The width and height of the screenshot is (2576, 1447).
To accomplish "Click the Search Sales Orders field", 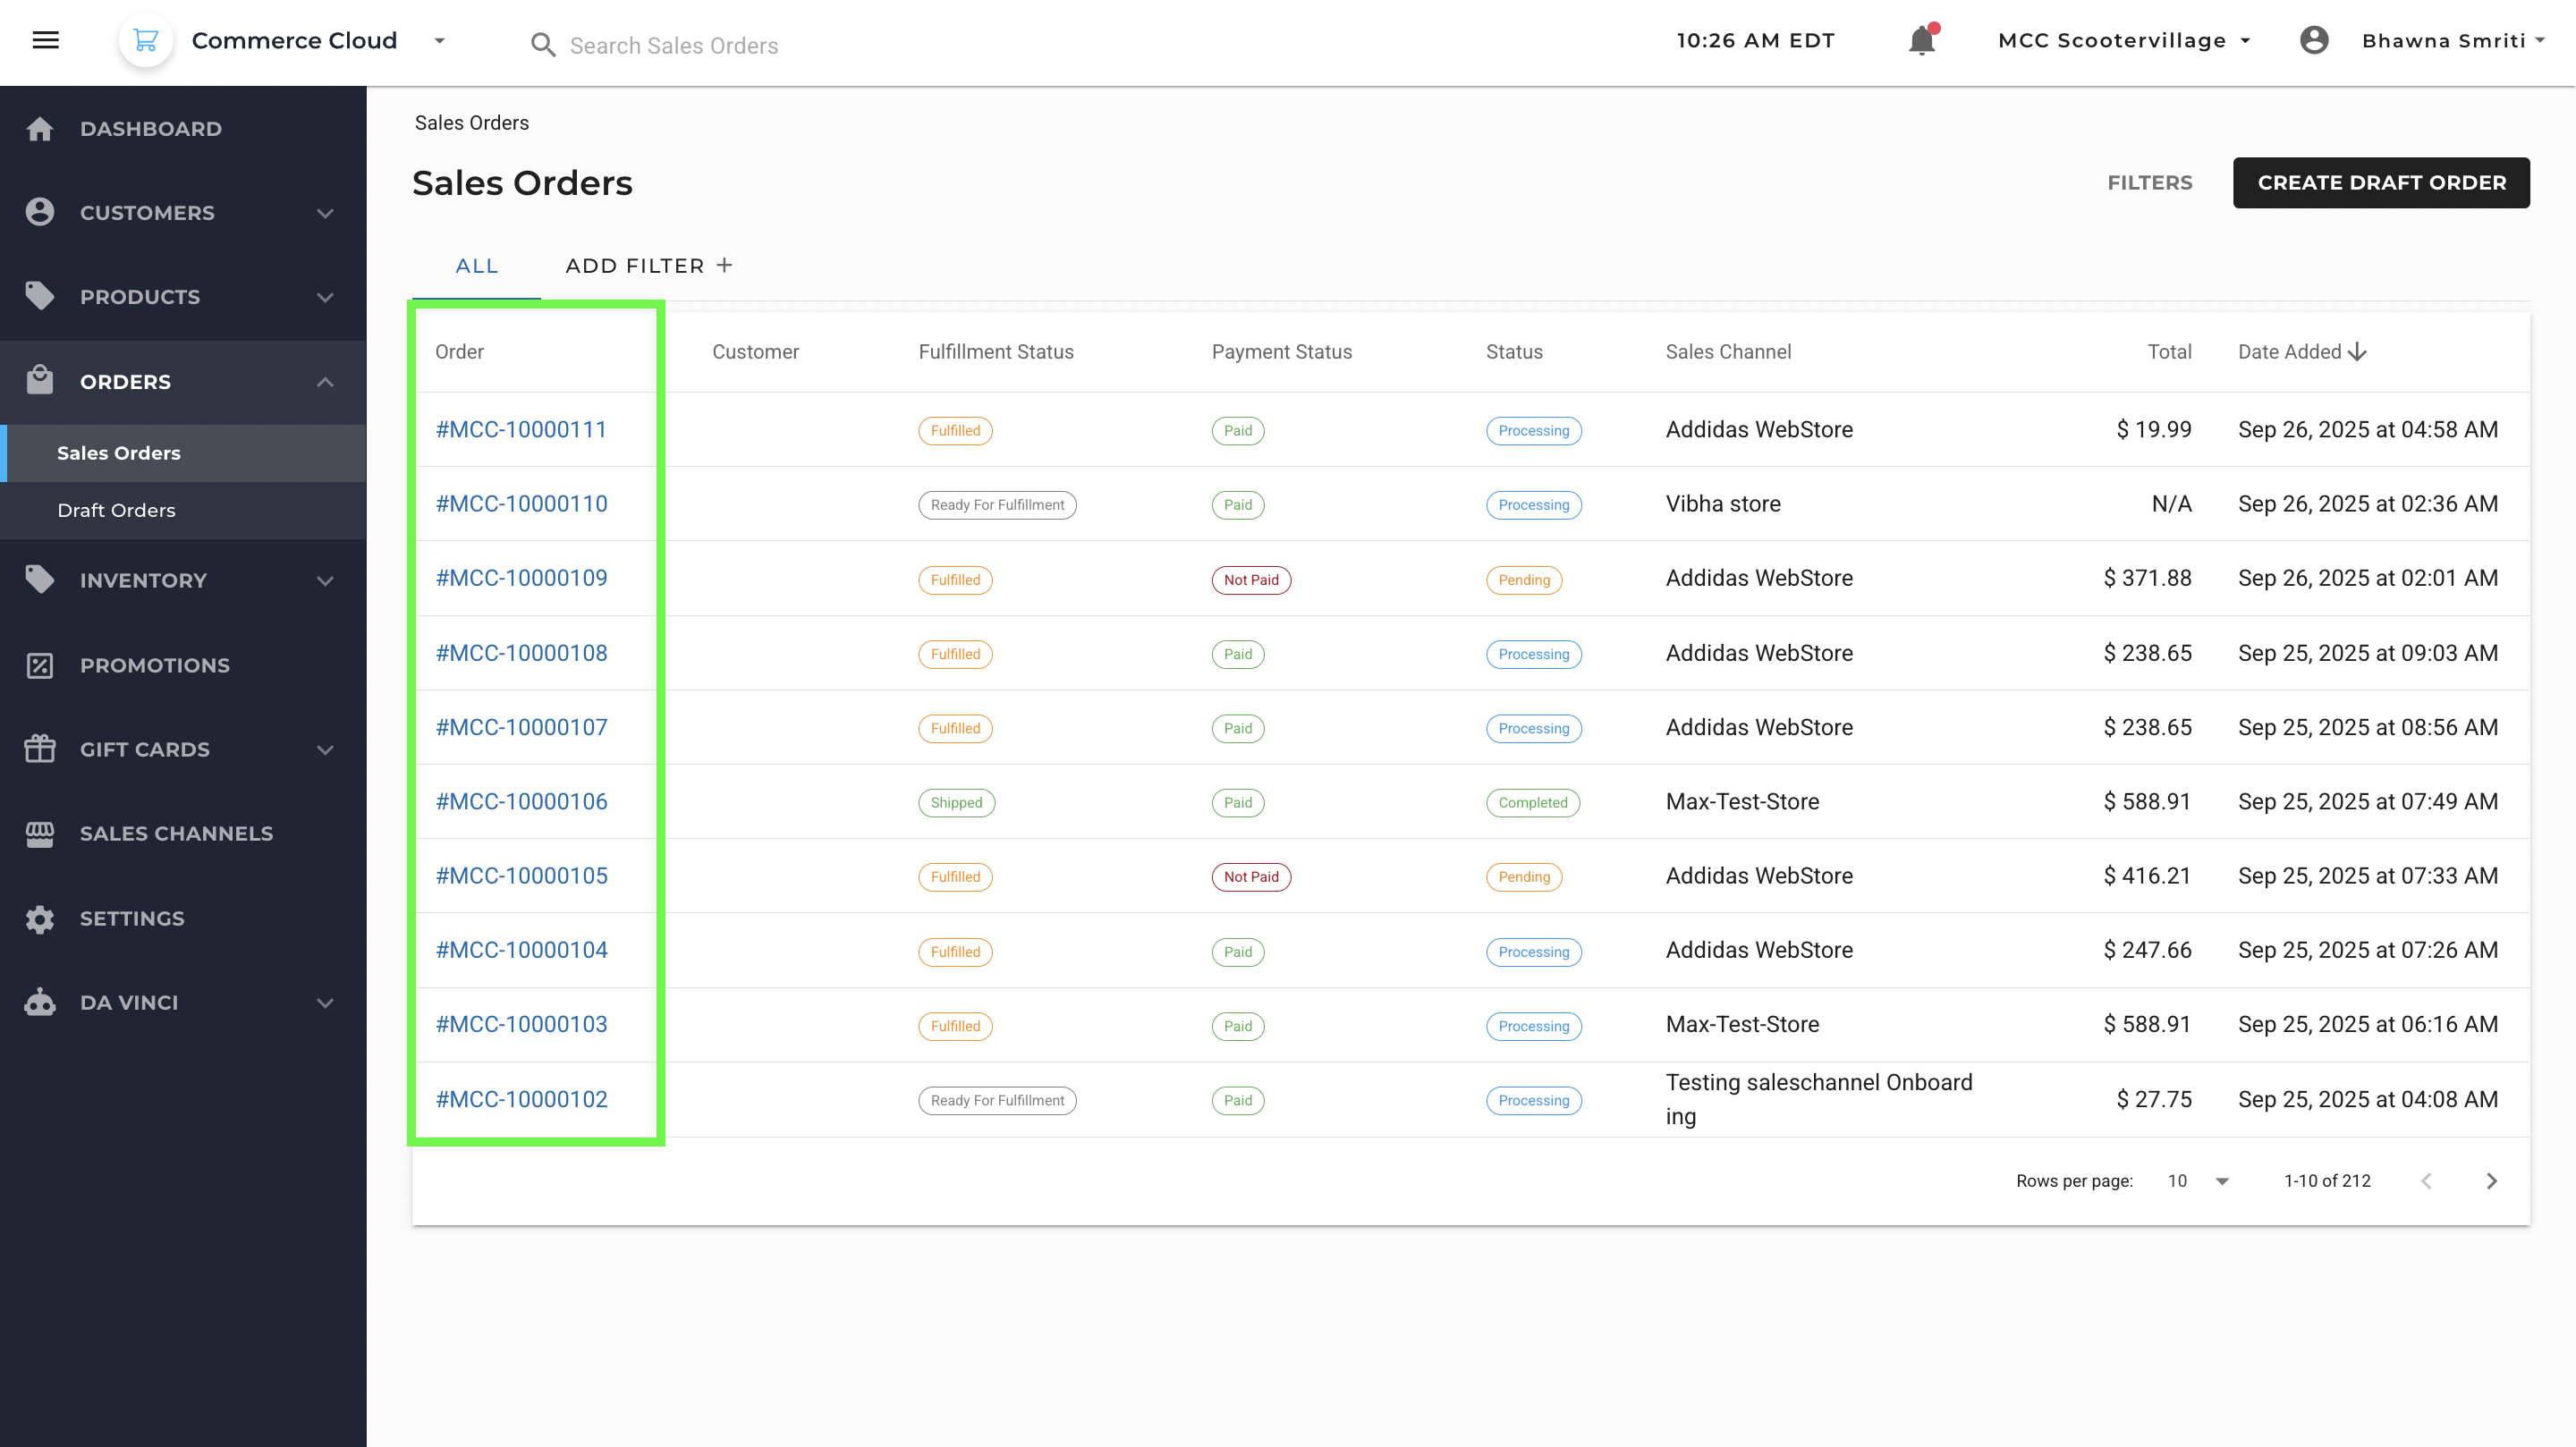I will [x=674, y=46].
